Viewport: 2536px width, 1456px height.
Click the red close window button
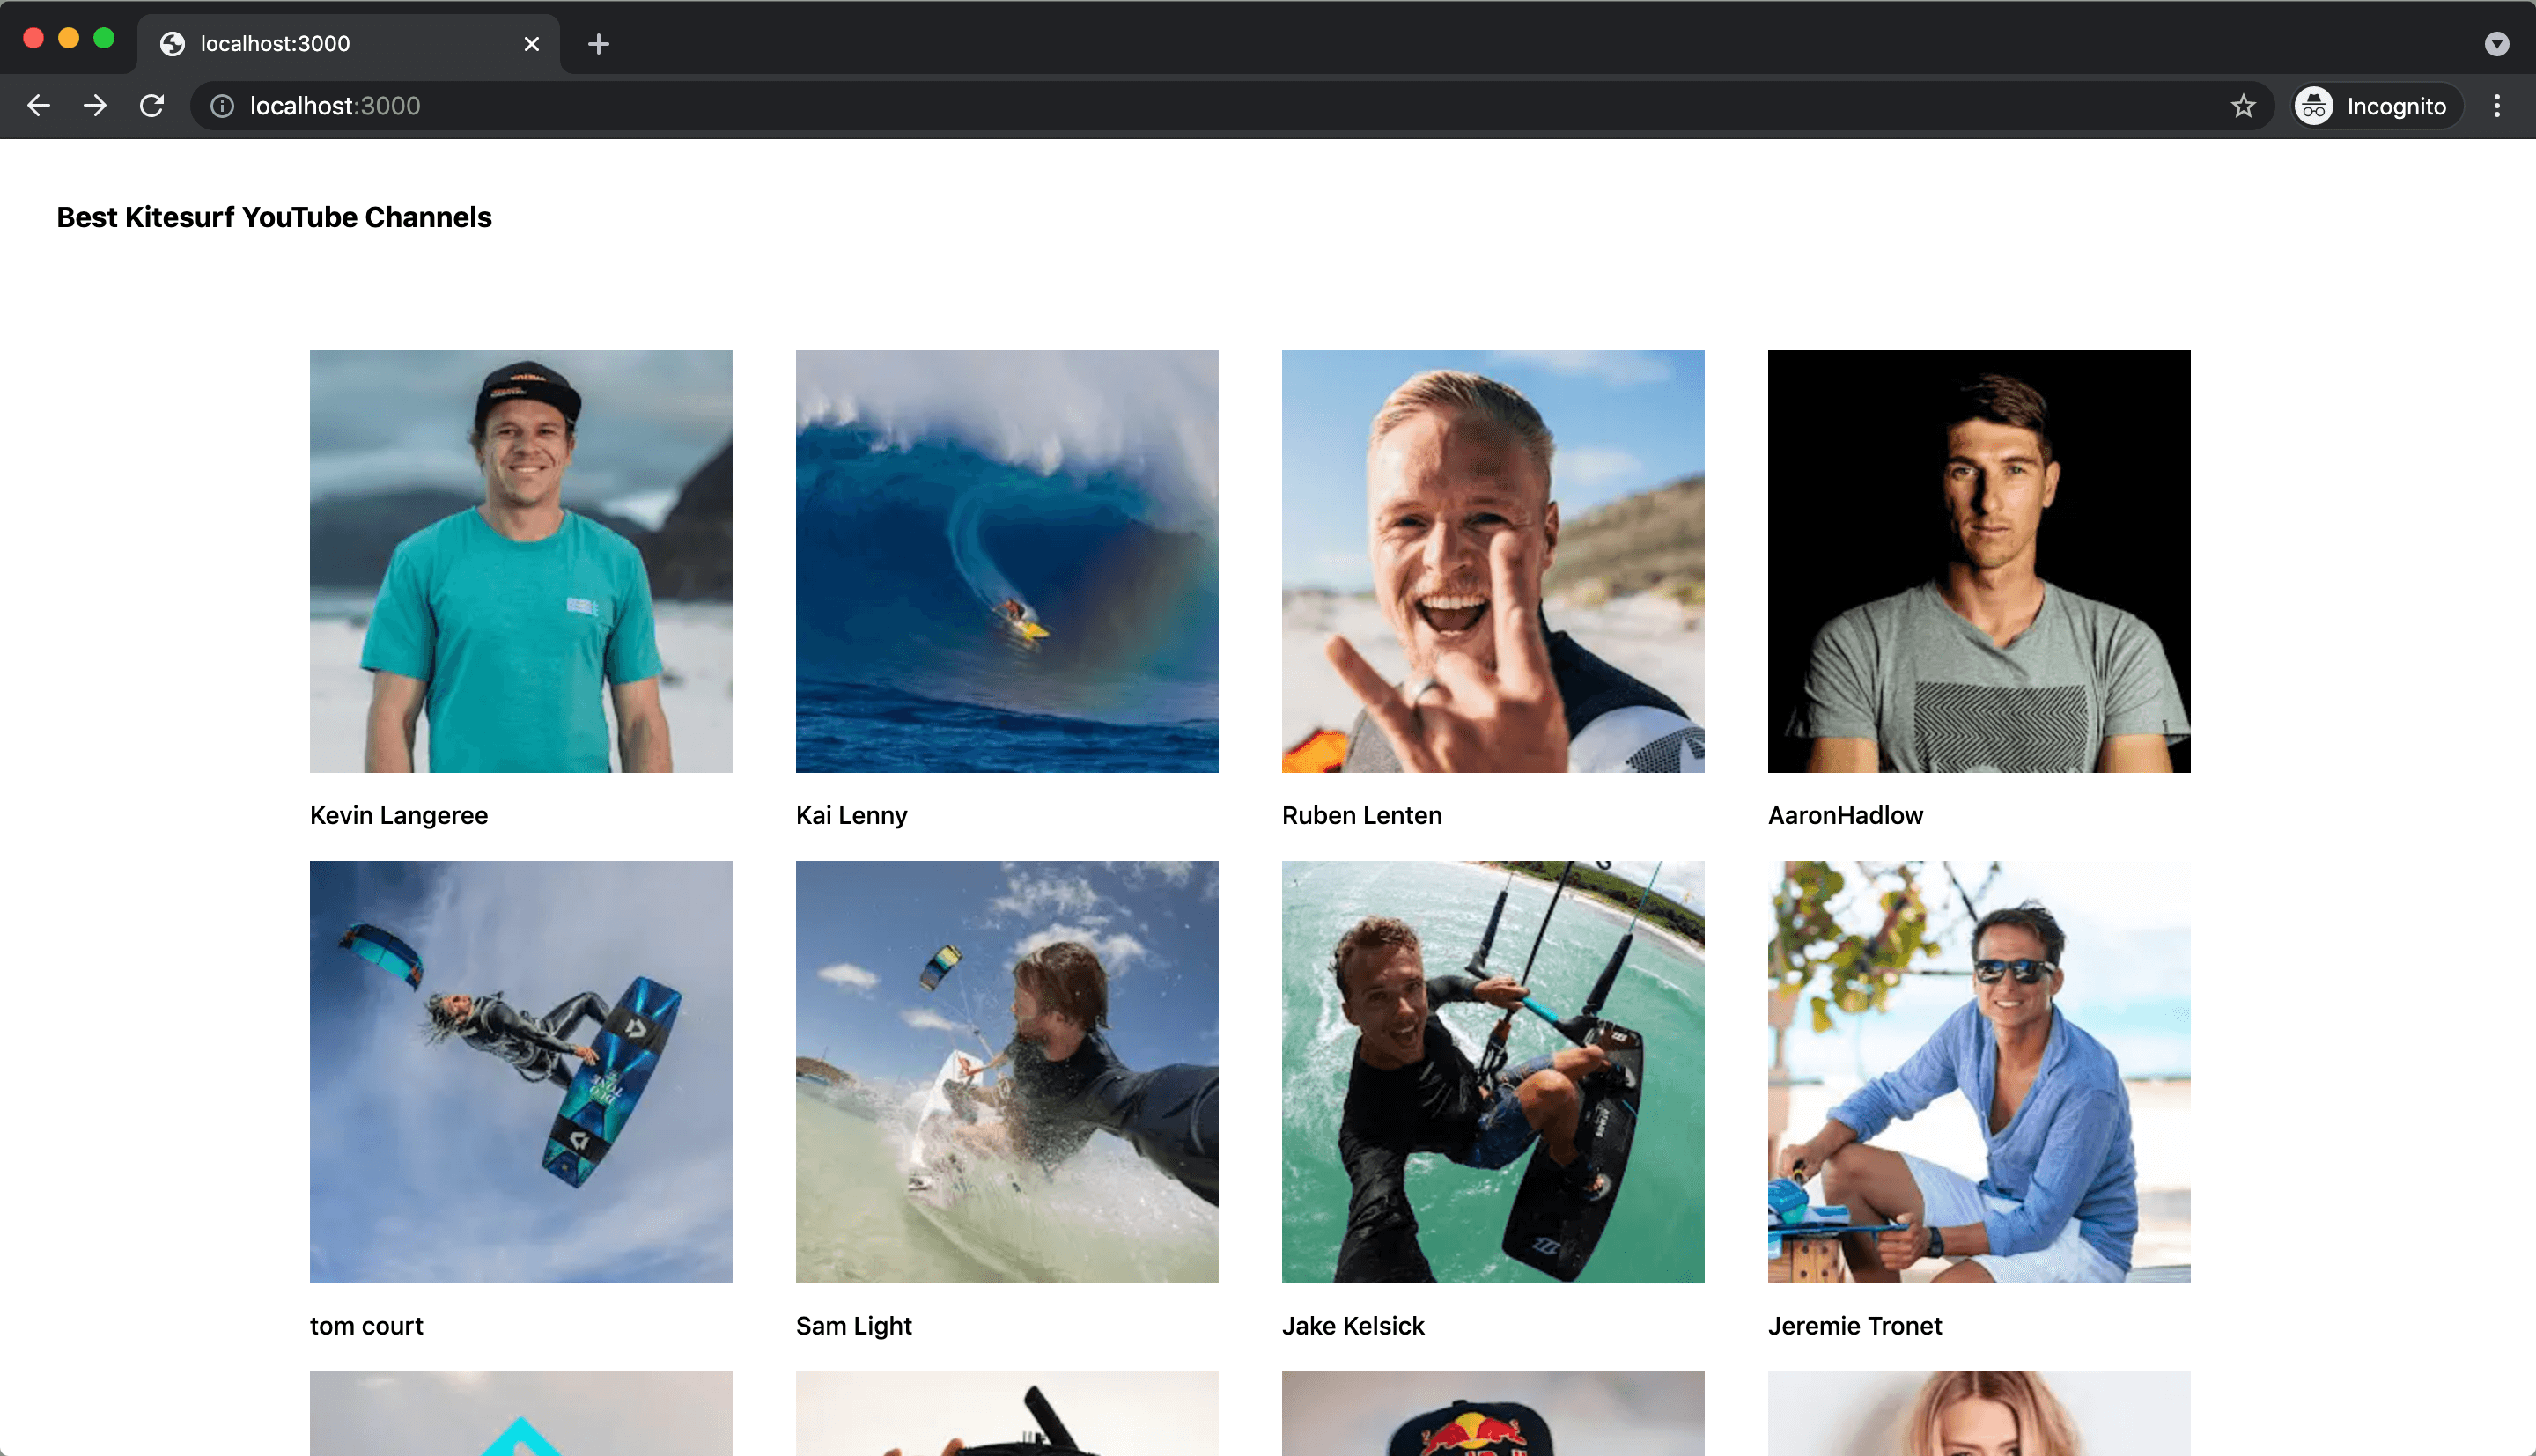point(33,39)
